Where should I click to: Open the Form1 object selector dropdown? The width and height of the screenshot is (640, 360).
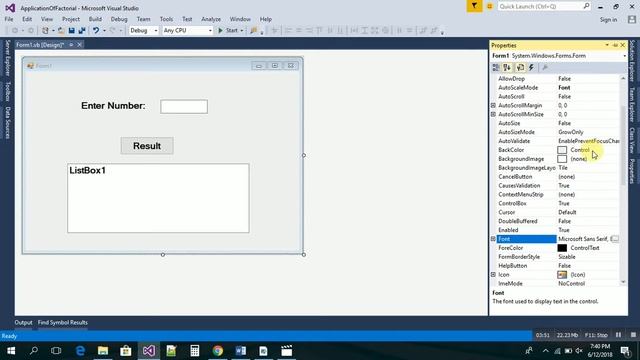pyautogui.click(x=624, y=56)
